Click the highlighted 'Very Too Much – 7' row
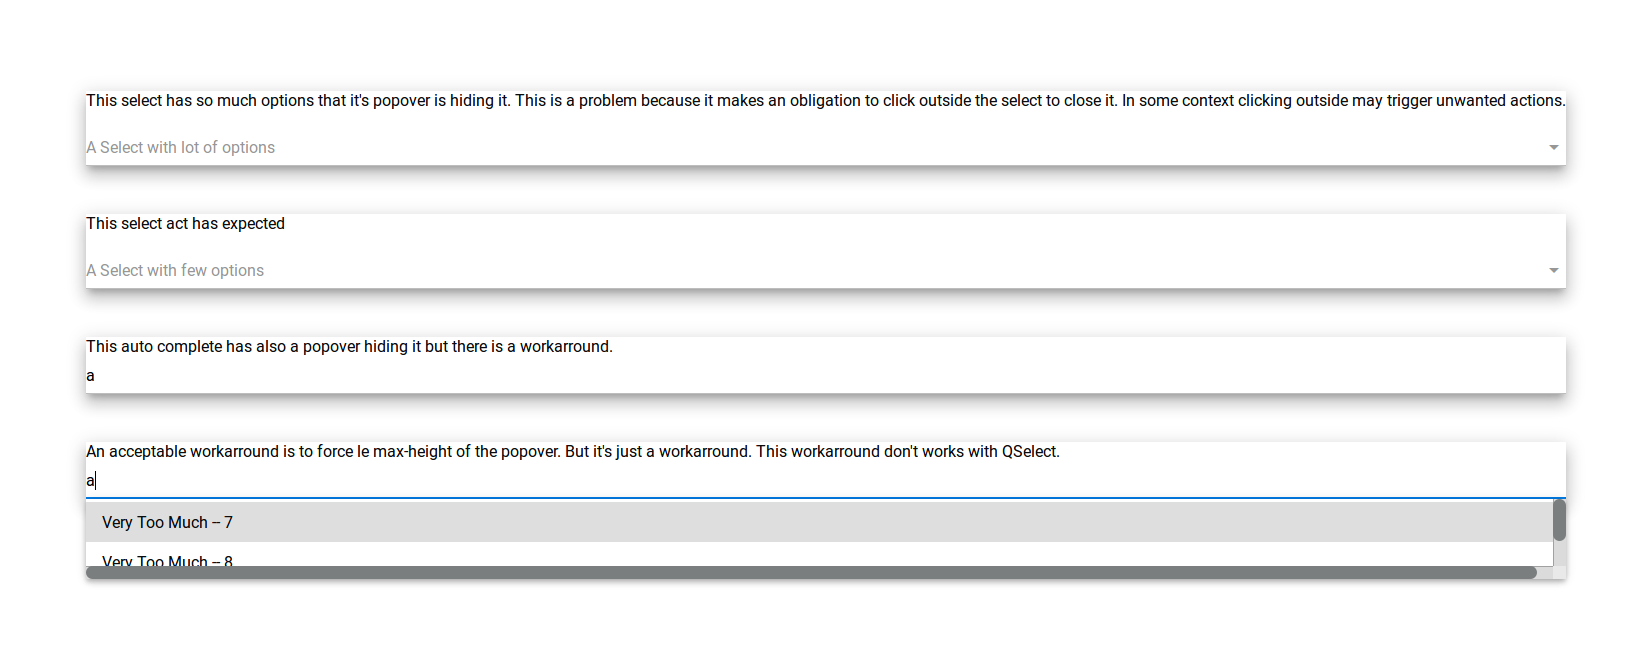 (400, 521)
